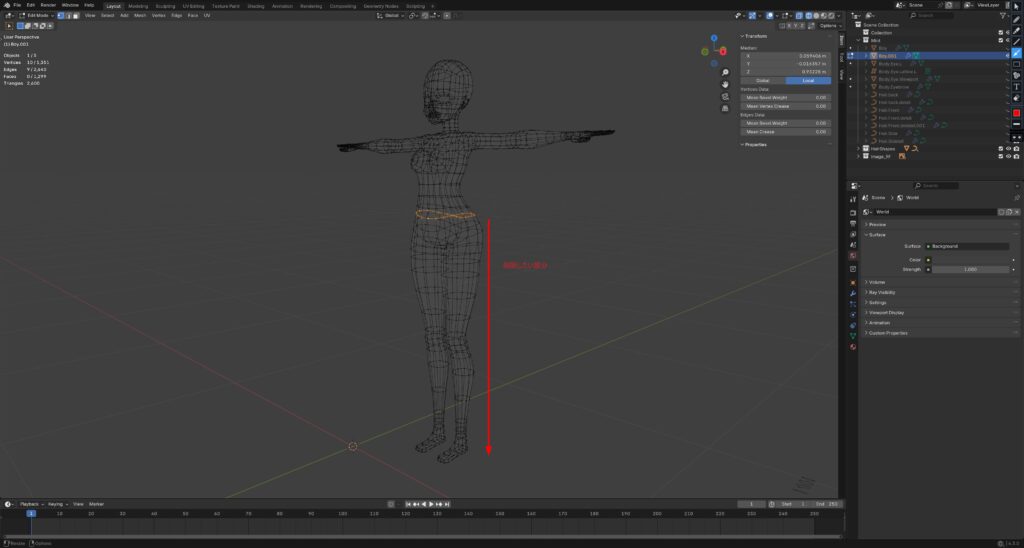Viewport: 1024px width, 548px height.
Task: Open the Global transform orientation dropdown
Action: tap(392, 15)
